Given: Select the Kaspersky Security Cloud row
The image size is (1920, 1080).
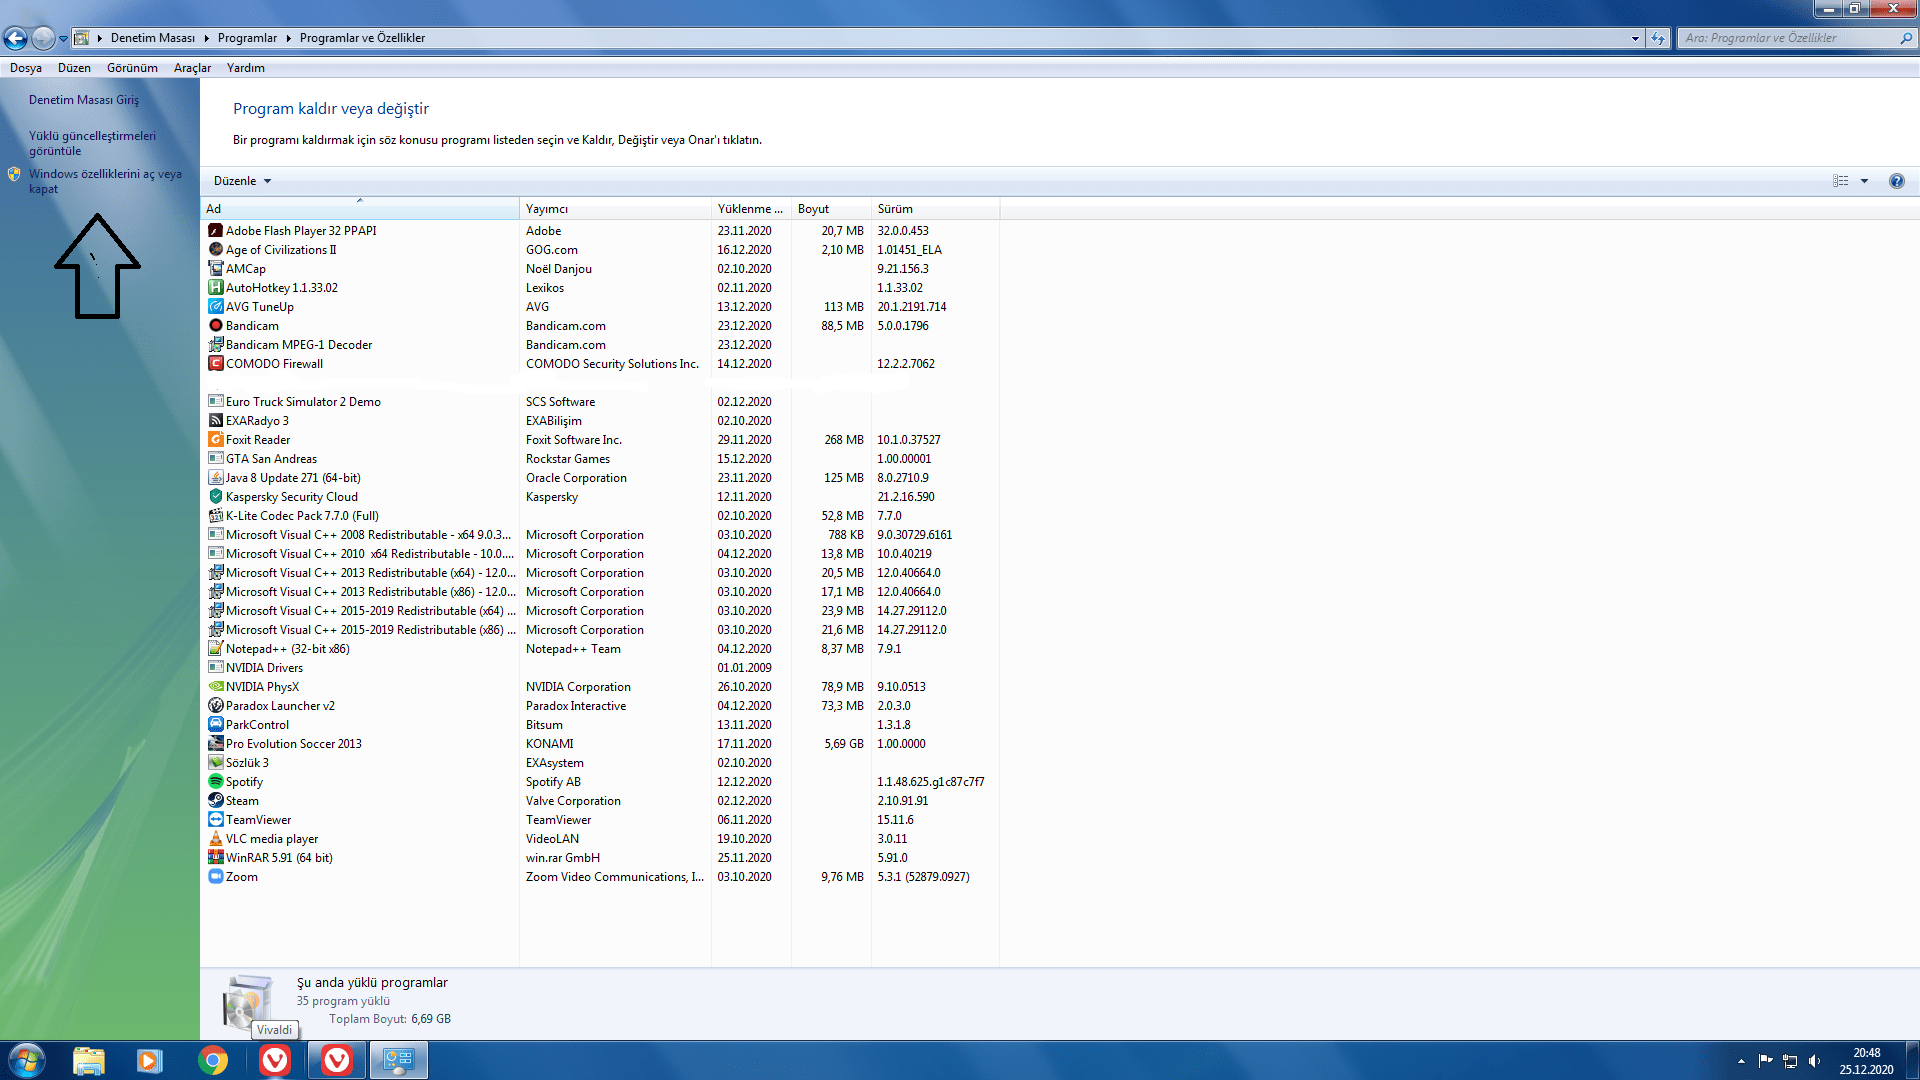Looking at the screenshot, I should (x=291, y=497).
